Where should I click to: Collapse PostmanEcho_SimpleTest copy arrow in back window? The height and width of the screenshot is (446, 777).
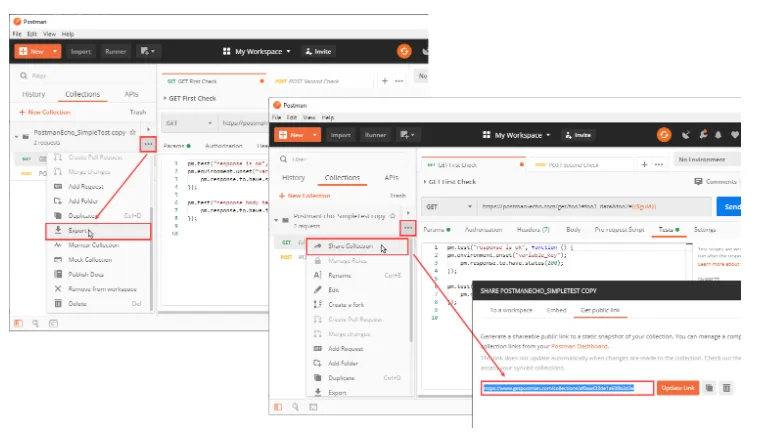(16, 136)
